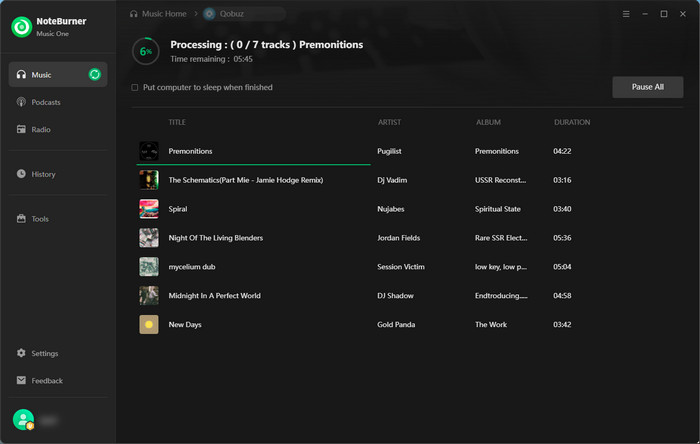Click the TITLE column header
This screenshot has width=700, height=444.
pyautogui.click(x=177, y=122)
